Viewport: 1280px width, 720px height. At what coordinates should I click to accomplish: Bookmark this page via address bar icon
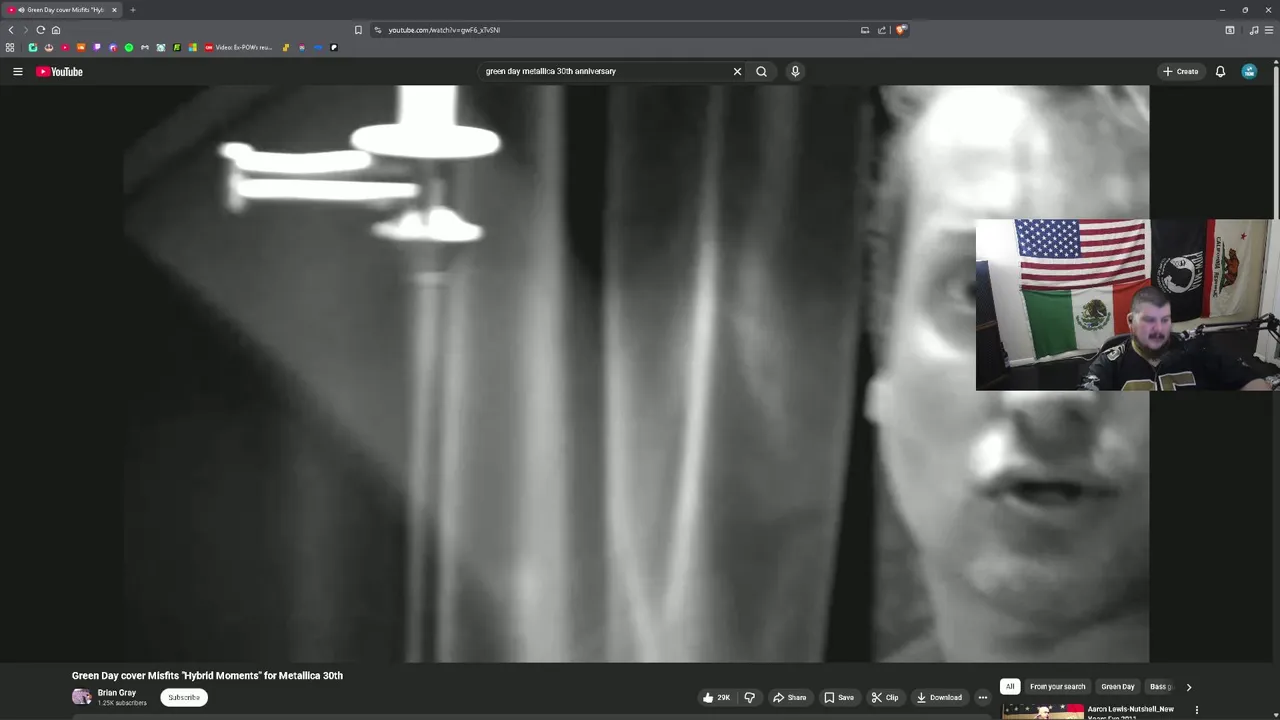pyautogui.click(x=358, y=30)
